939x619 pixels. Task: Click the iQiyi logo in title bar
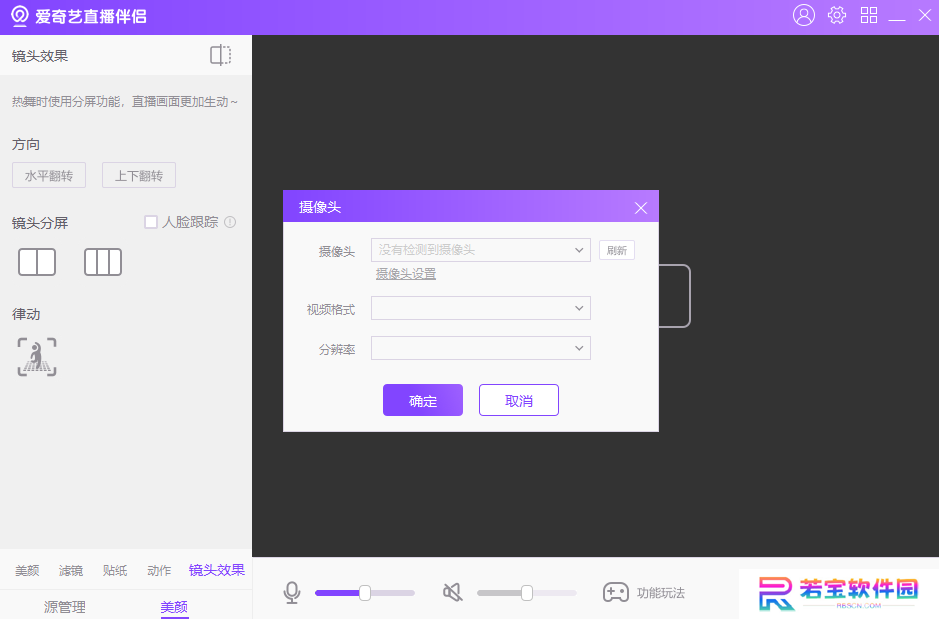20,16
